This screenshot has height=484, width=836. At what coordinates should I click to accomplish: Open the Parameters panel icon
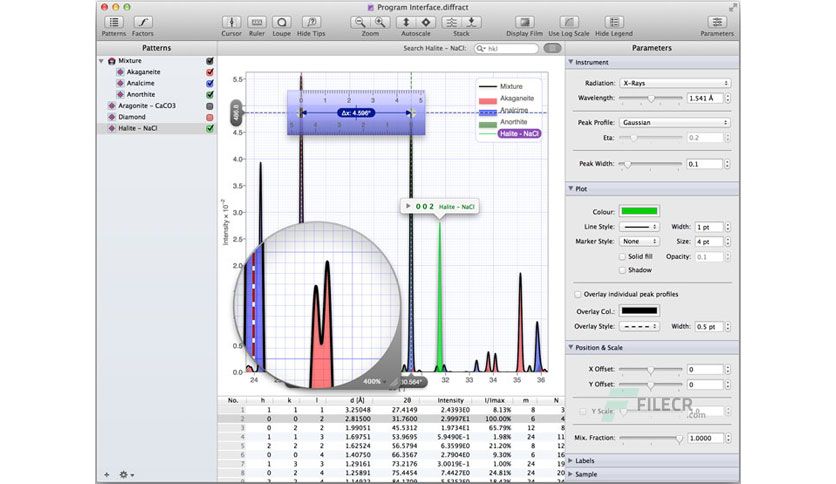[717, 22]
